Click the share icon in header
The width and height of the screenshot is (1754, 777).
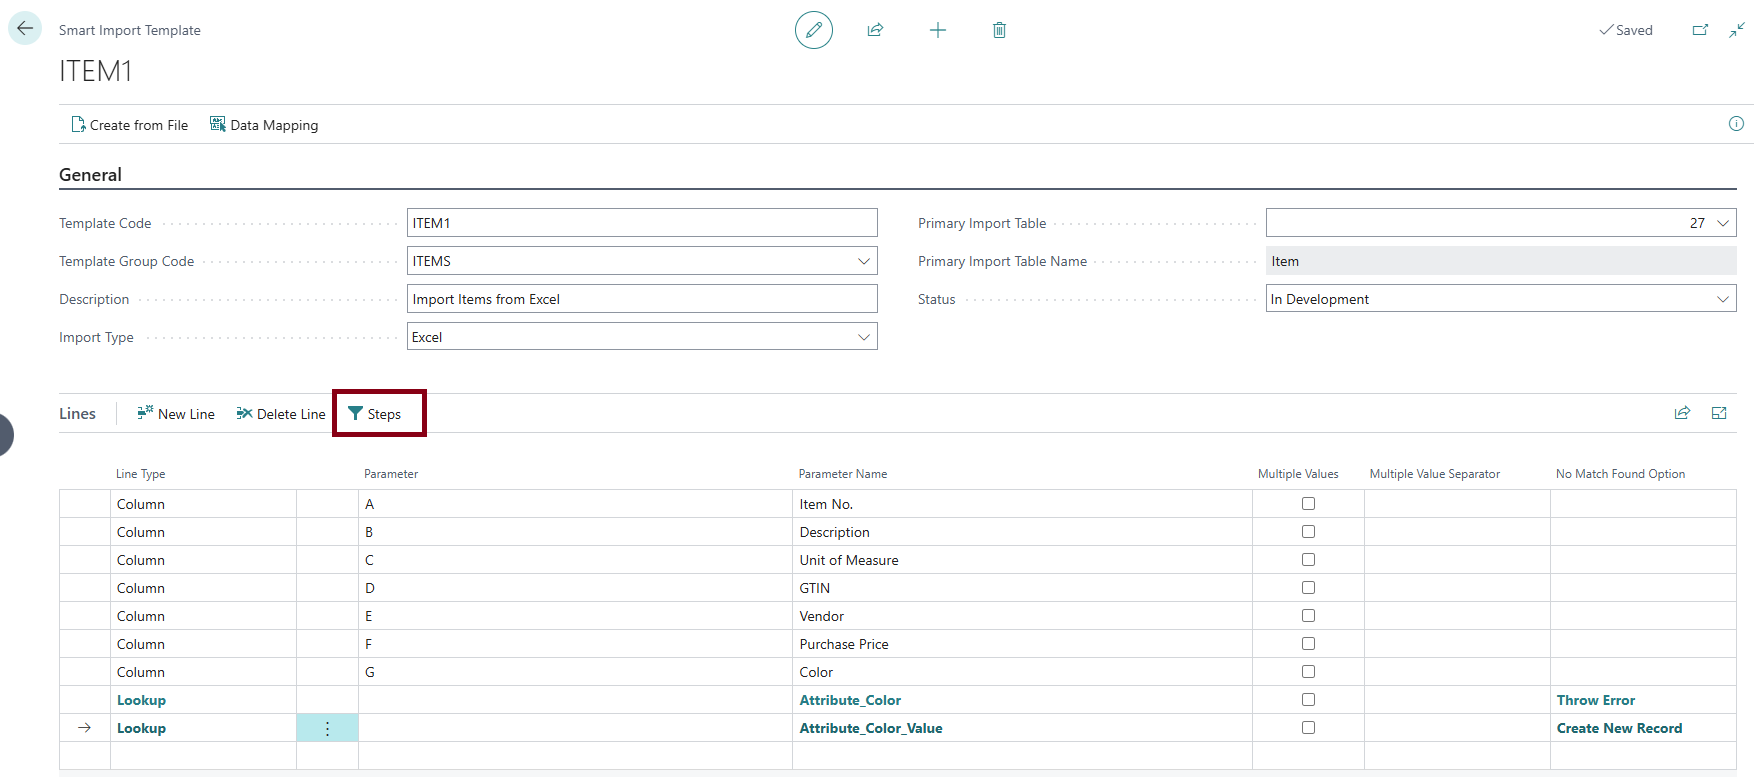coord(875,30)
